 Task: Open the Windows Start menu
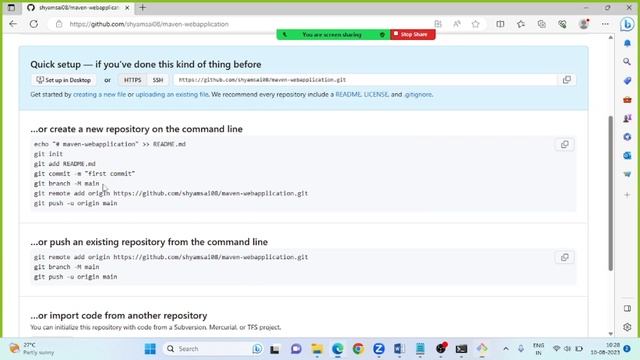[150, 349]
